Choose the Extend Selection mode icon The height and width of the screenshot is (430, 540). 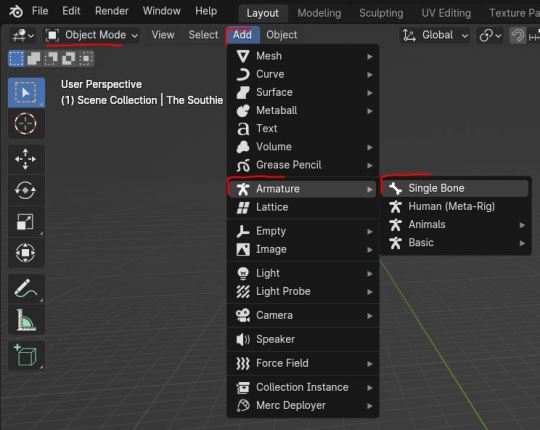pyautogui.click(x=34, y=58)
